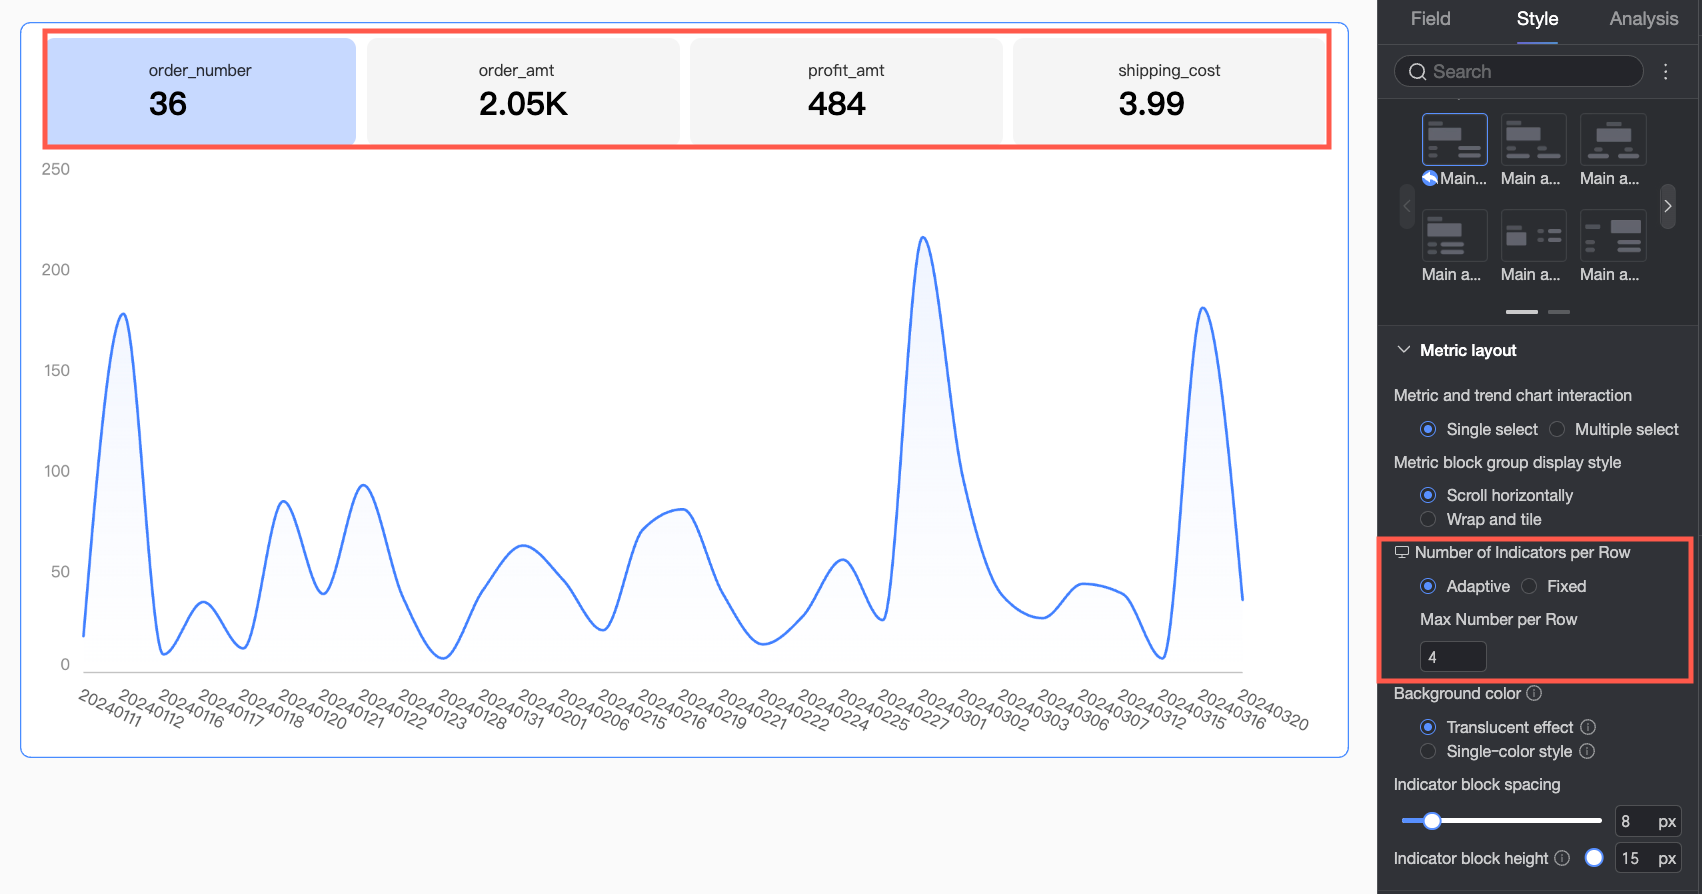Open the Analysis tab

[1643, 19]
